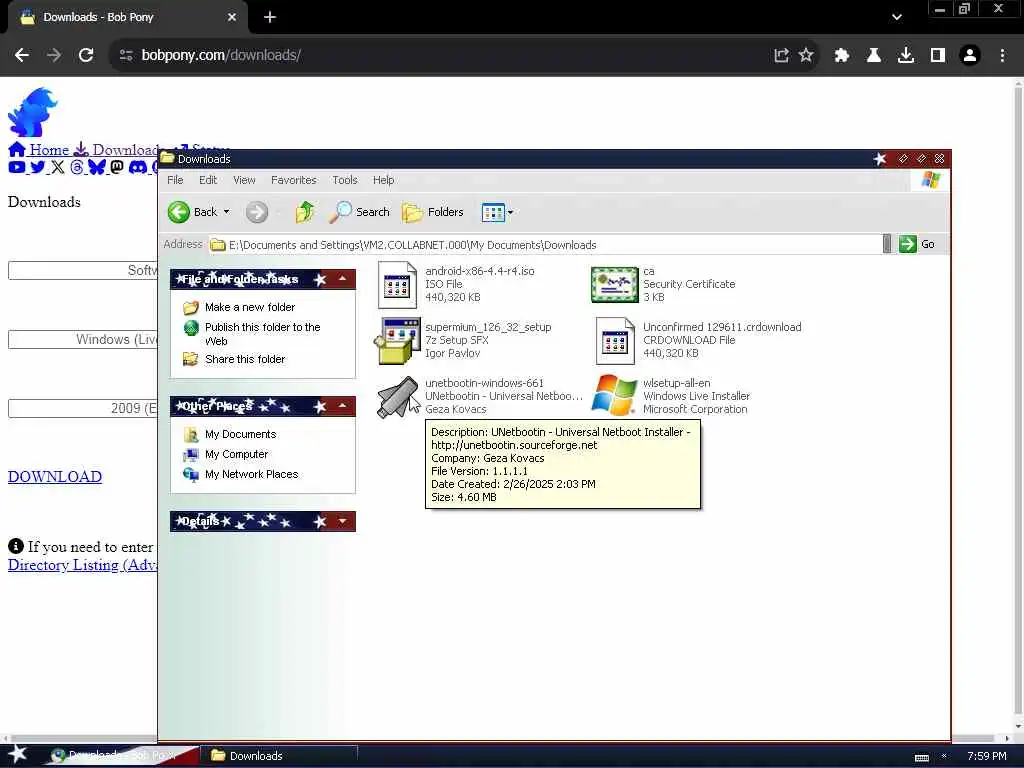Collapse the Other Places panel
This screenshot has width=1024, height=768.
pos(342,406)
